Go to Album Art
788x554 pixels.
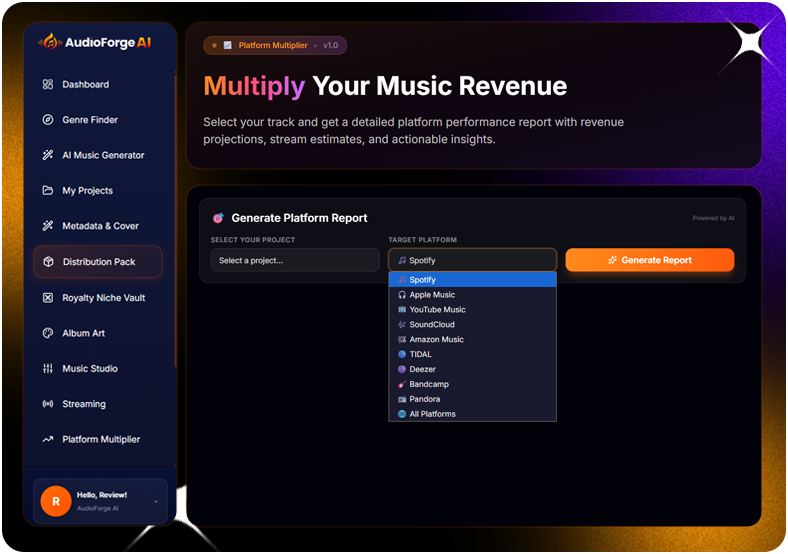point(97,333)
